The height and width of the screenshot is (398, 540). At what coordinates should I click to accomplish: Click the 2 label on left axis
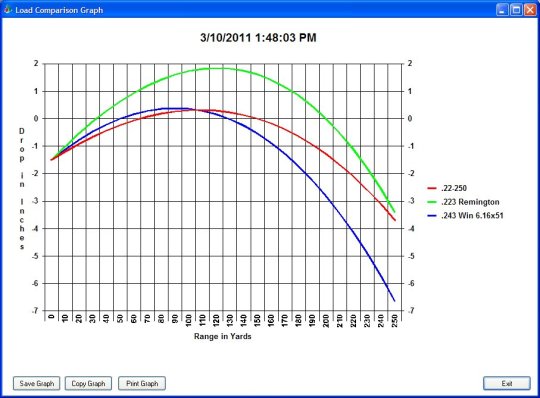pyautogui.click(x=36, y=63)
